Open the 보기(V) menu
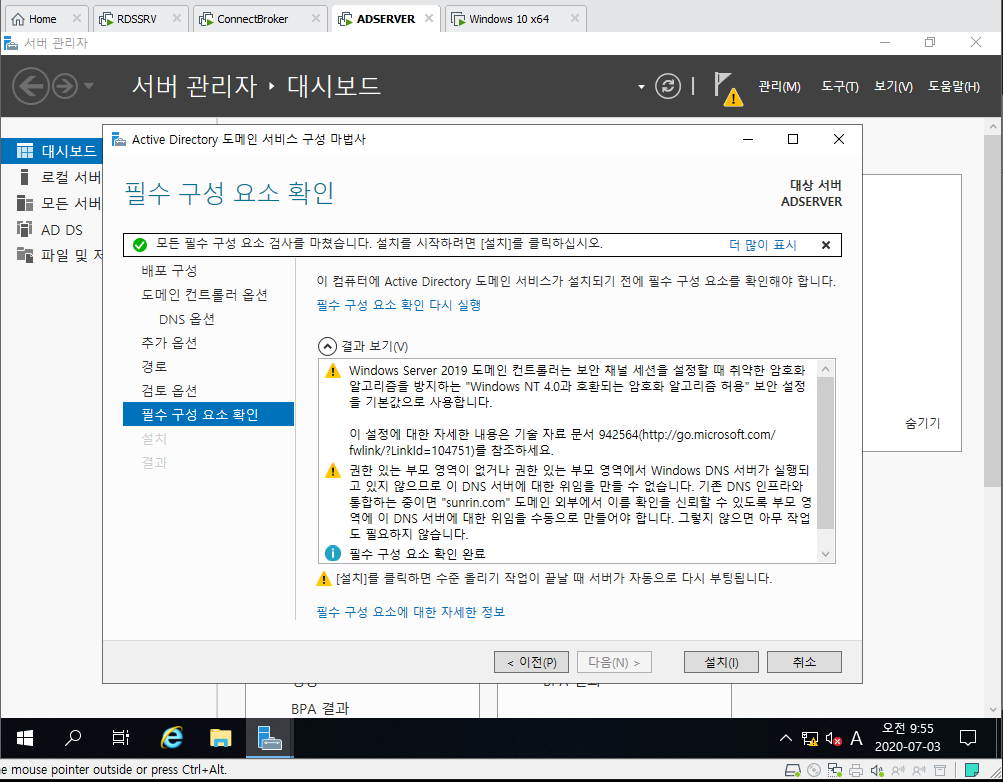 click(893, 86)
